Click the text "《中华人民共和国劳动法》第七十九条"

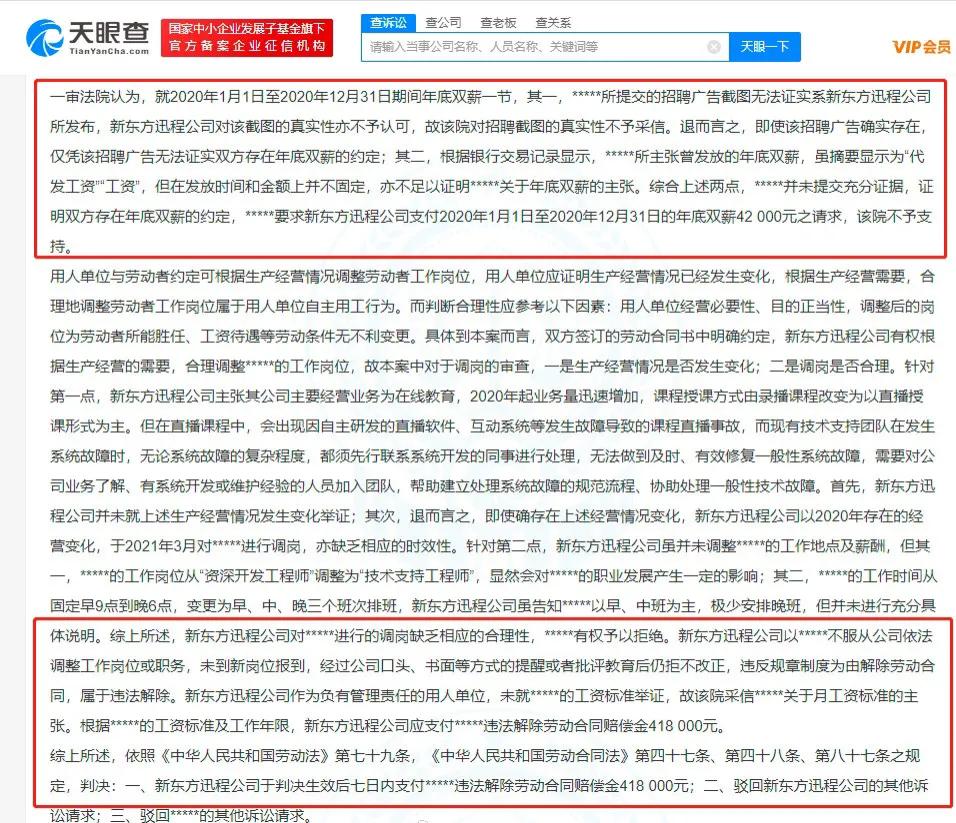pos(285,756)
